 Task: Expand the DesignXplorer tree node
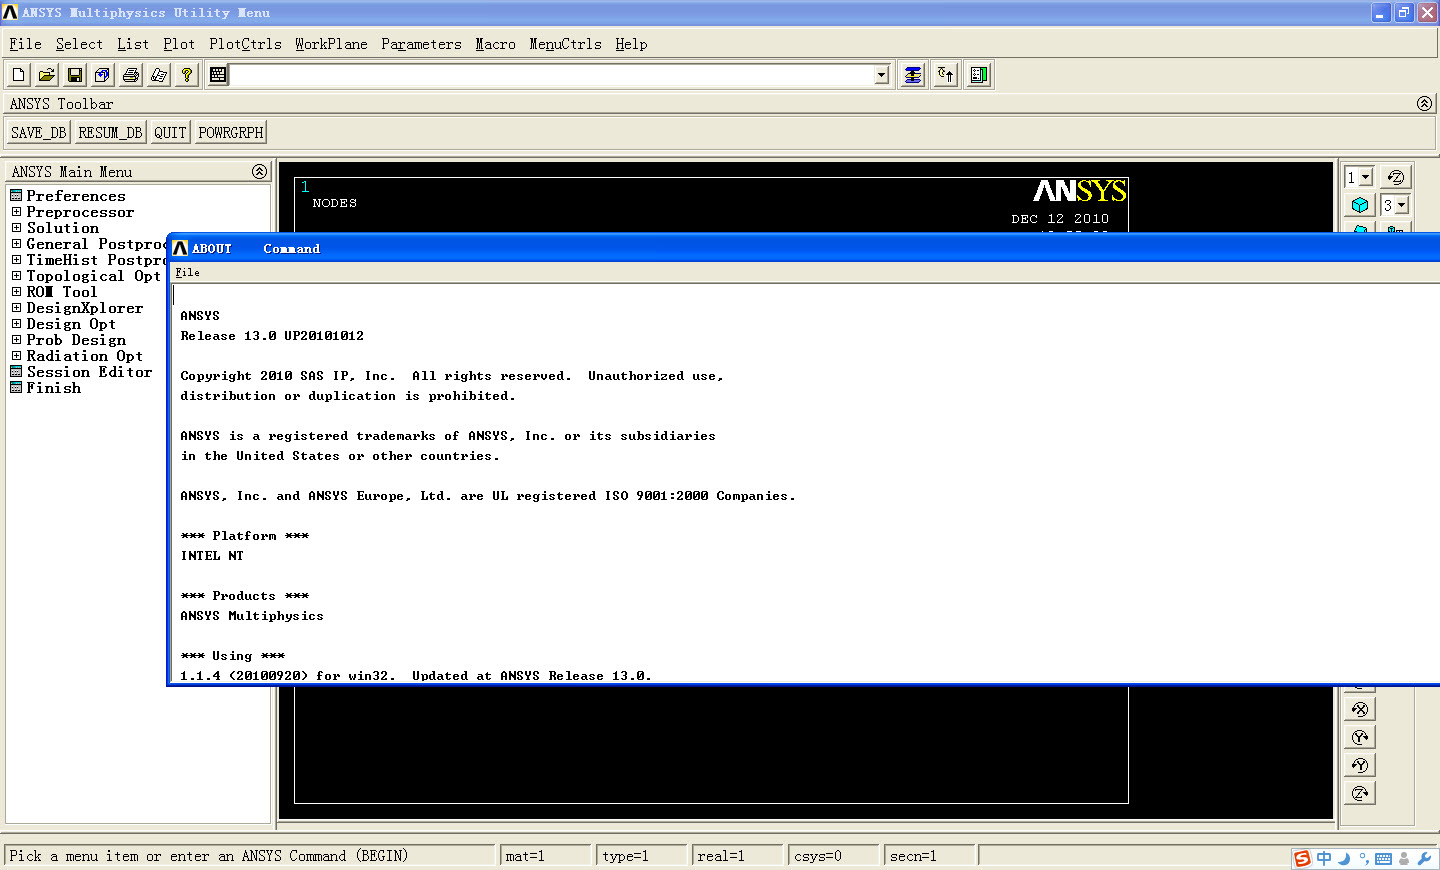(16, 308)
